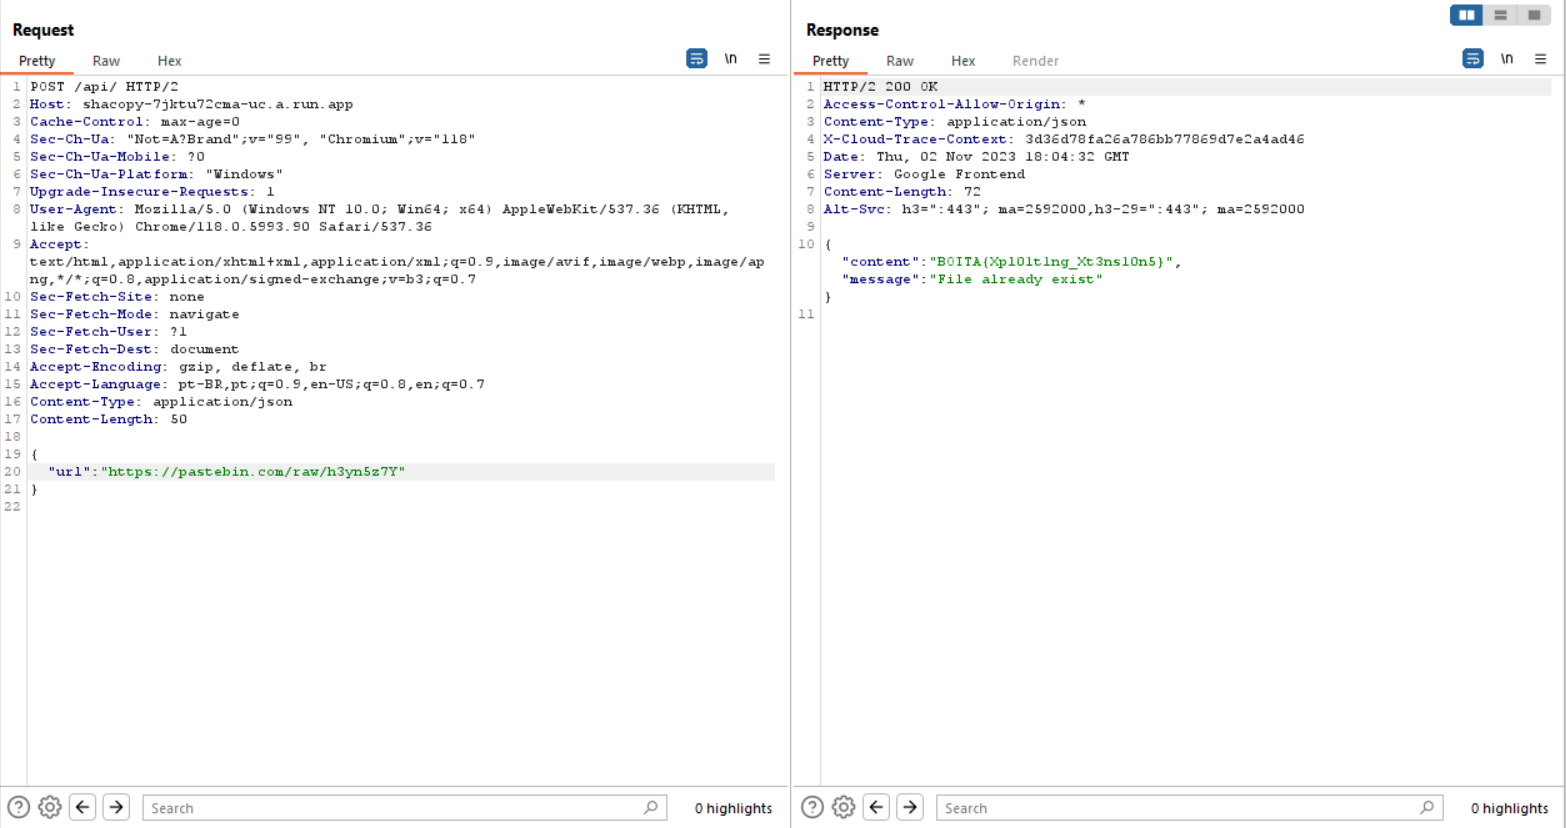This screenshot has height=828, width=1566.
Task: Open search settings gear below Response panel
Action: (x=844, y=807)
